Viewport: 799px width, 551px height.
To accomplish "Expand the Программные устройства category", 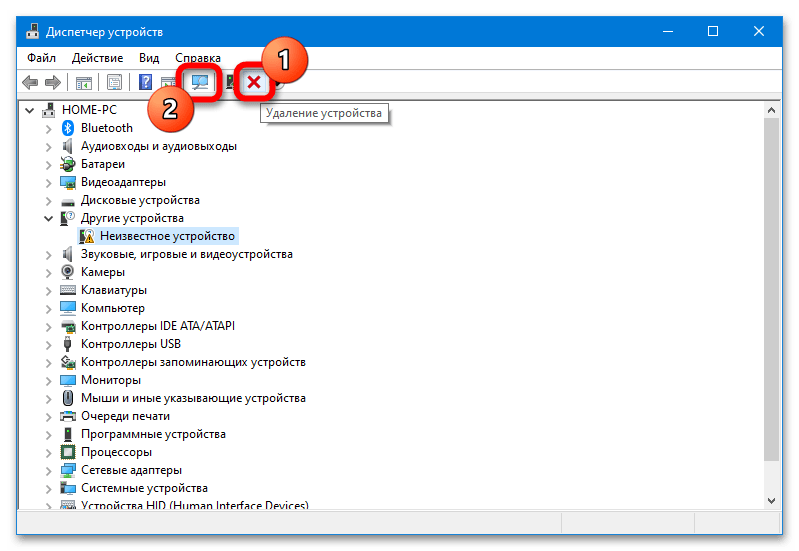I will (48, 434).
